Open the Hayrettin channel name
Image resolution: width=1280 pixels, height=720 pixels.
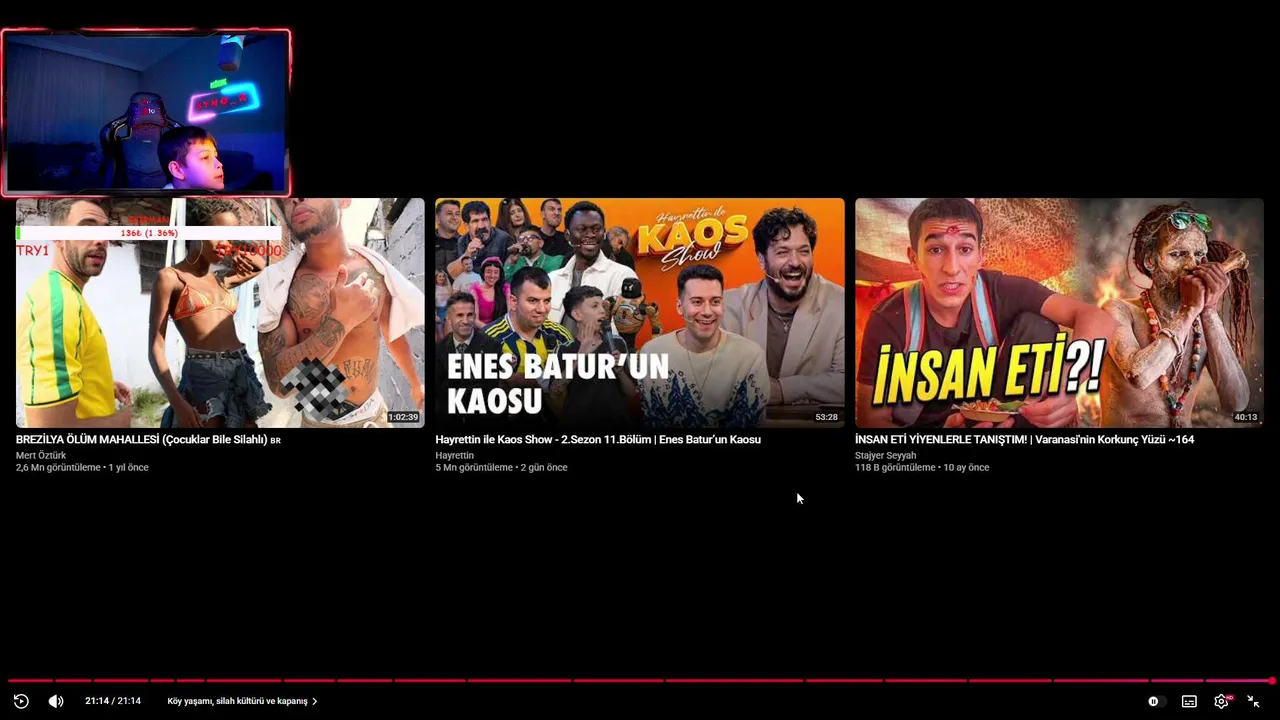pos(454,455)
